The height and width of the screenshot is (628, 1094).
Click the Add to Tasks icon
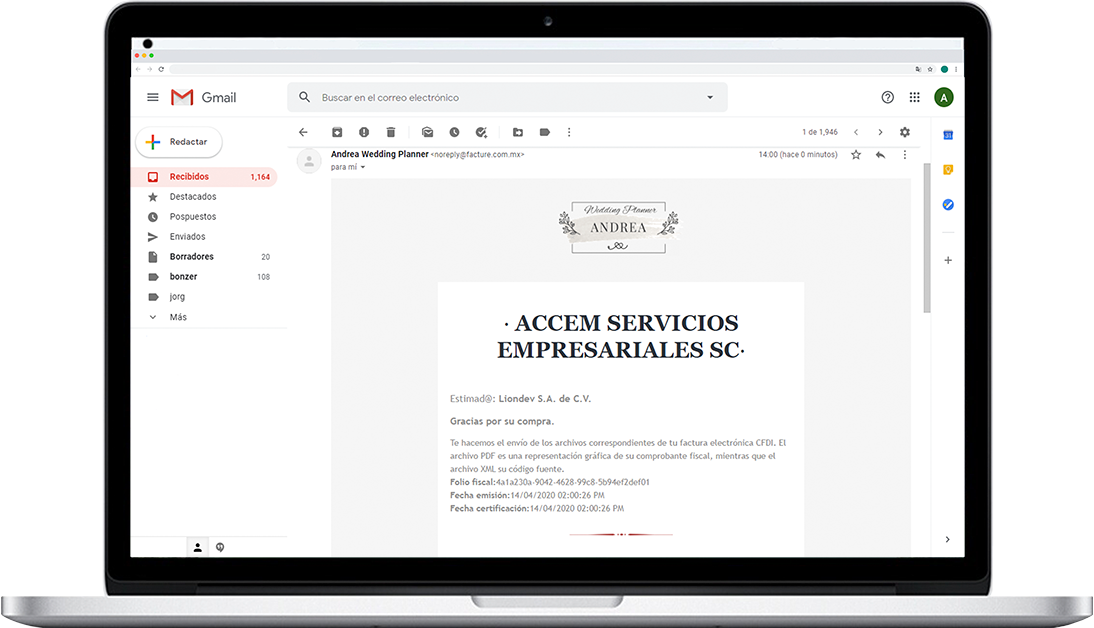pyautogui.click(x=481, y=132)
